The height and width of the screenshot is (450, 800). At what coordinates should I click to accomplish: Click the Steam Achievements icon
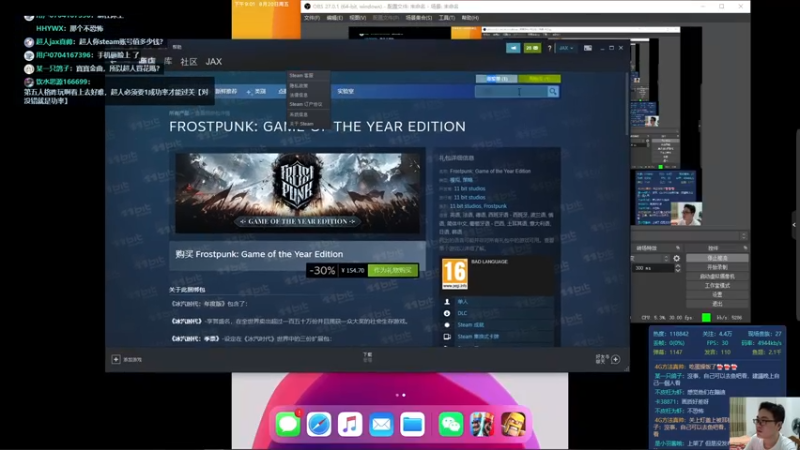click(447, 325)
